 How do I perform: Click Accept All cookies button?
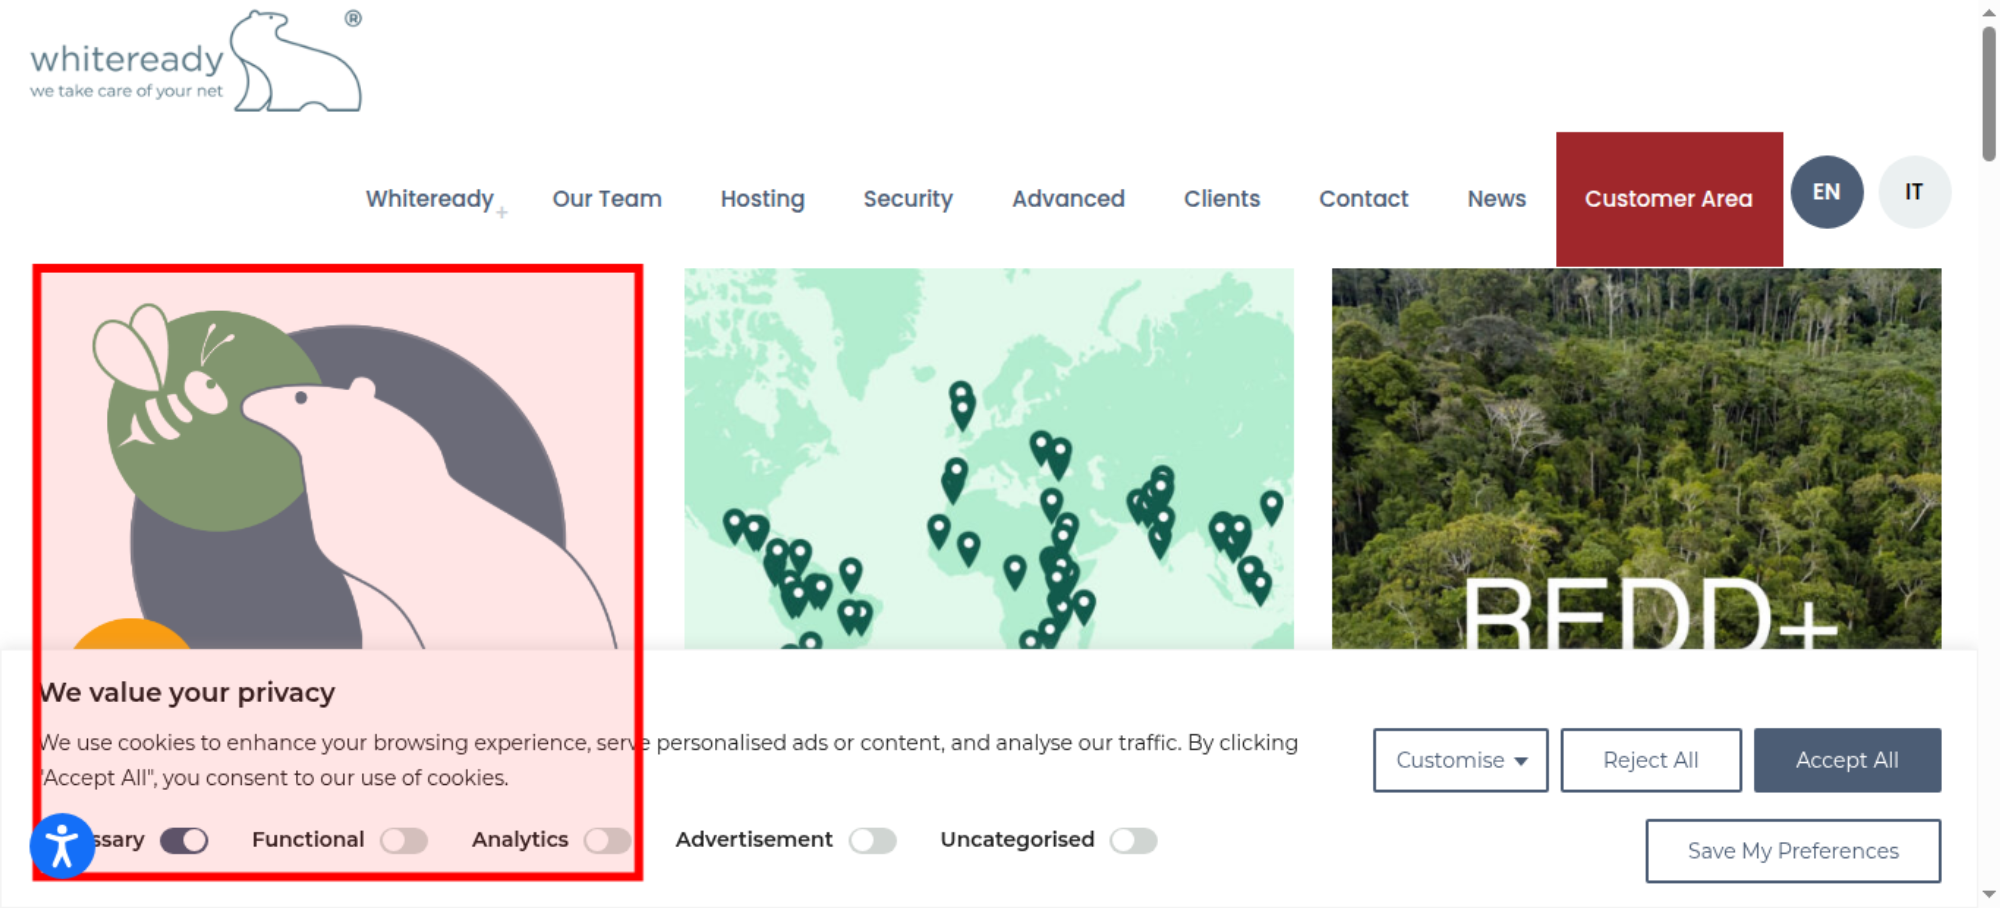click(1847, 760)
